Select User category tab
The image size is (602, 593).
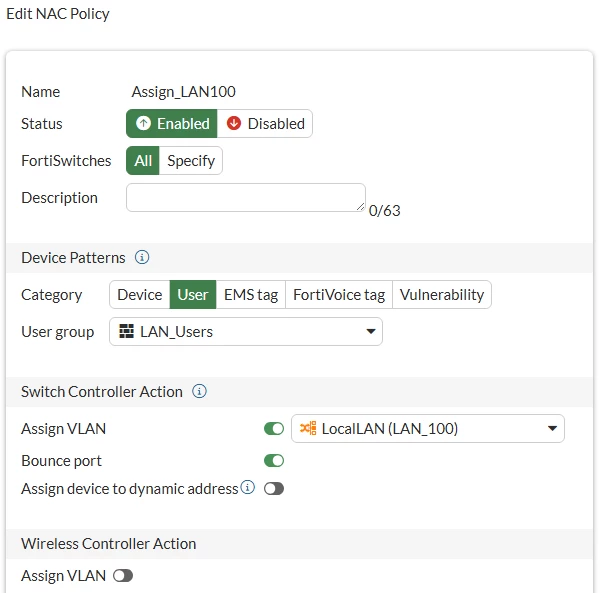(x=193, y=294)
